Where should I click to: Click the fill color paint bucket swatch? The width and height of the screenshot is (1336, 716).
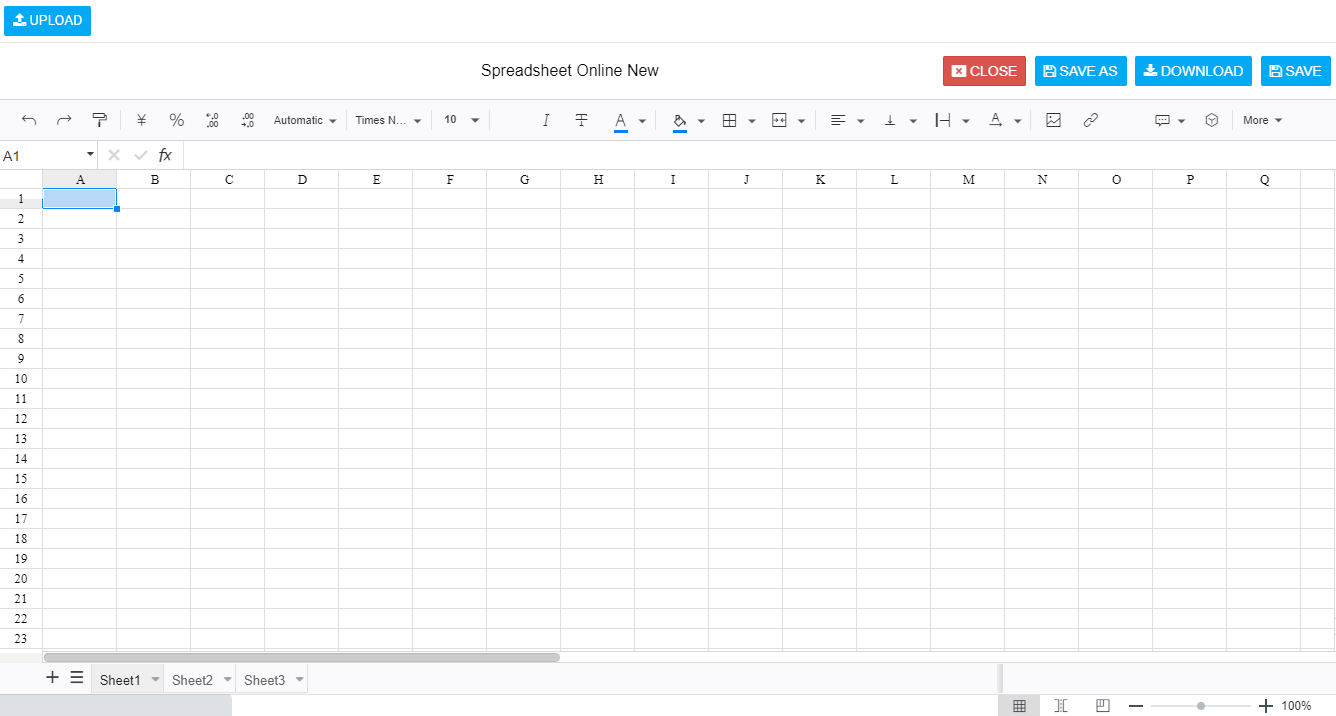pos(680,120)
